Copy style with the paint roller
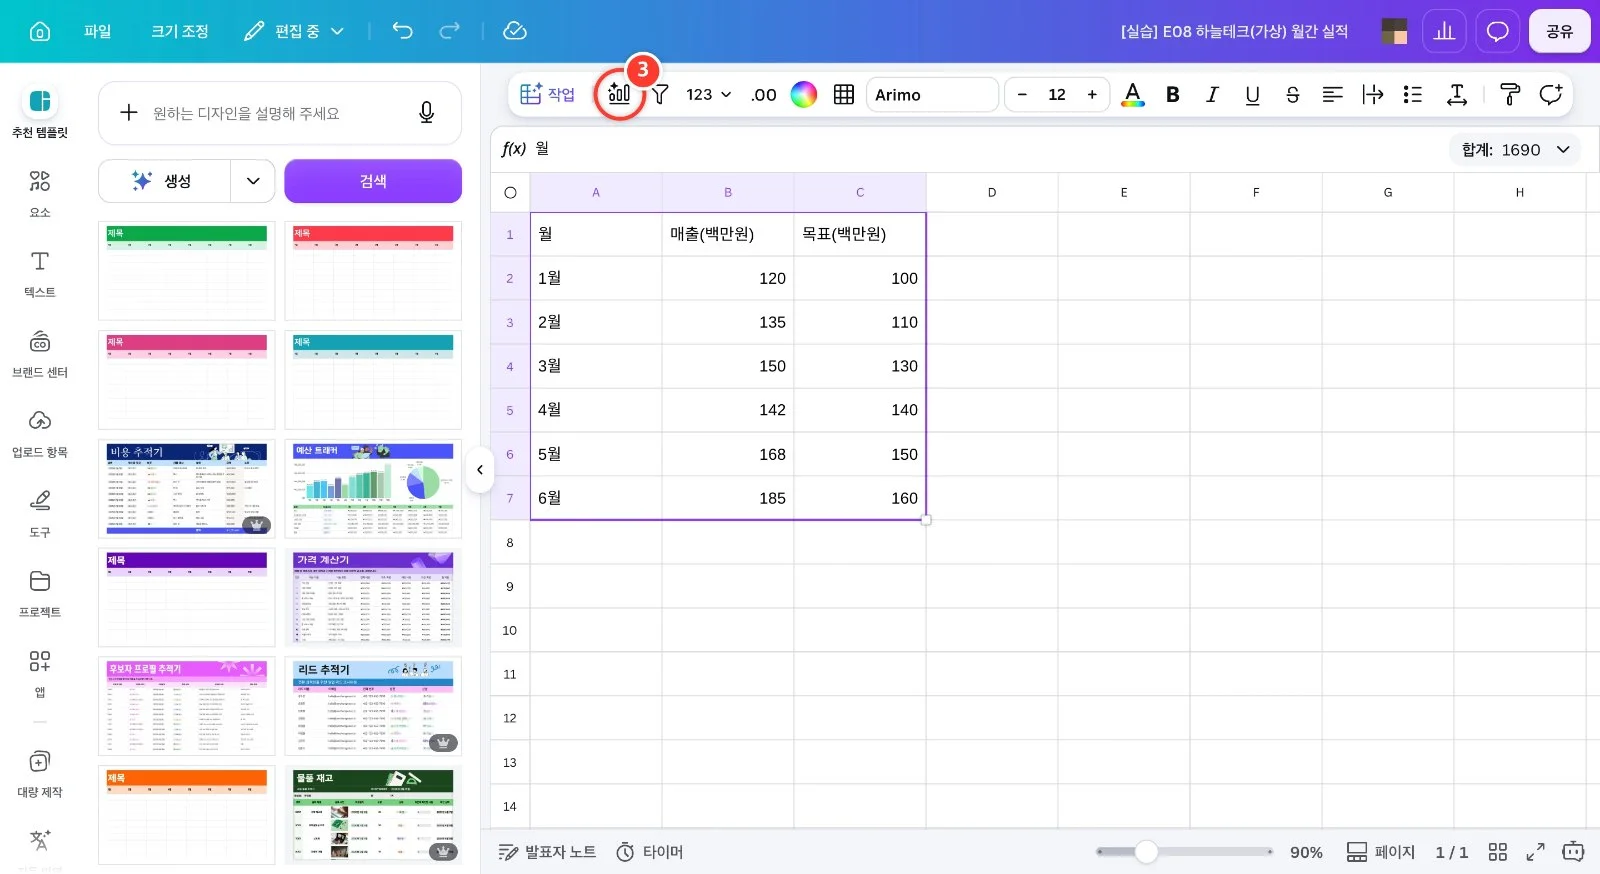 tap(1510, 94)
